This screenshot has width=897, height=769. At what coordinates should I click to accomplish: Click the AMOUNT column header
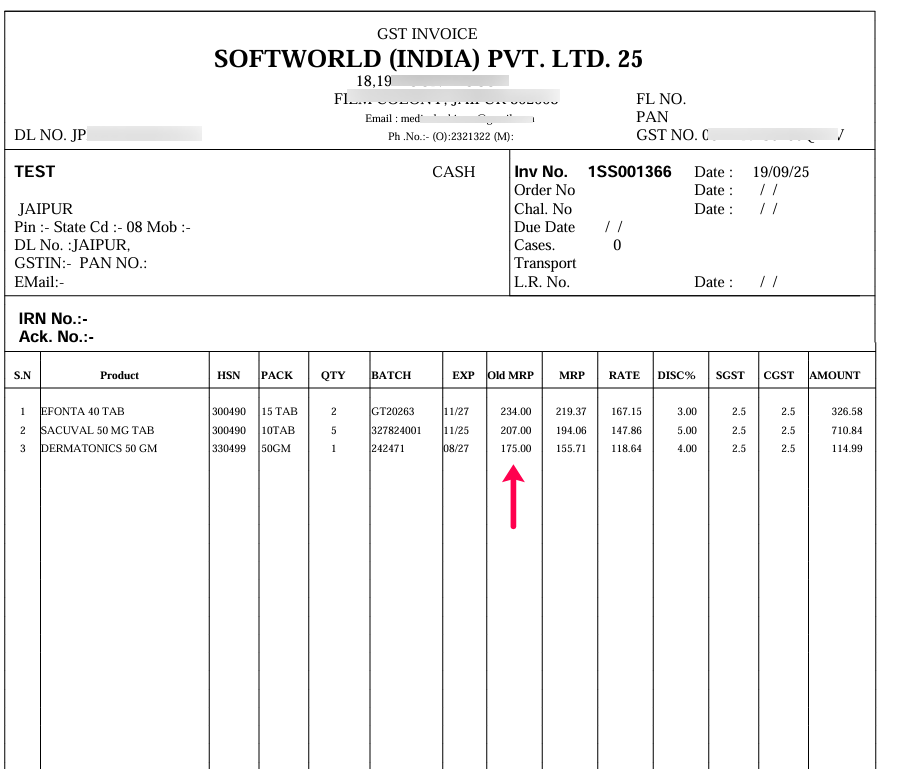[834, 375]
